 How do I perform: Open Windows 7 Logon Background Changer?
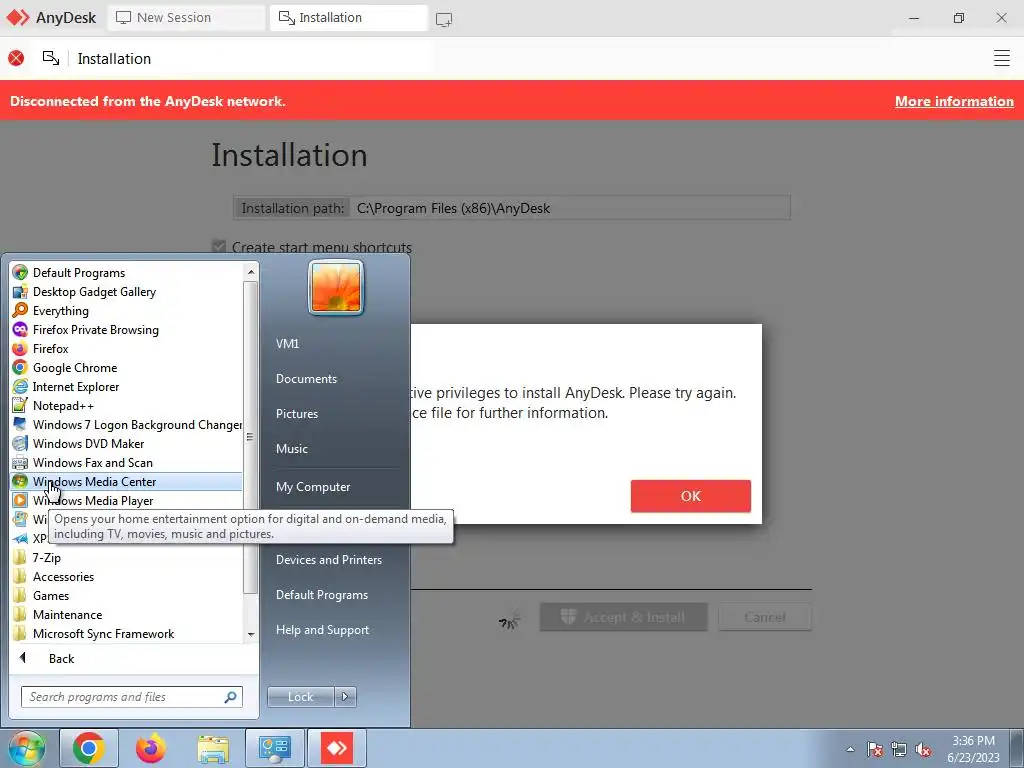coord(126,424)
